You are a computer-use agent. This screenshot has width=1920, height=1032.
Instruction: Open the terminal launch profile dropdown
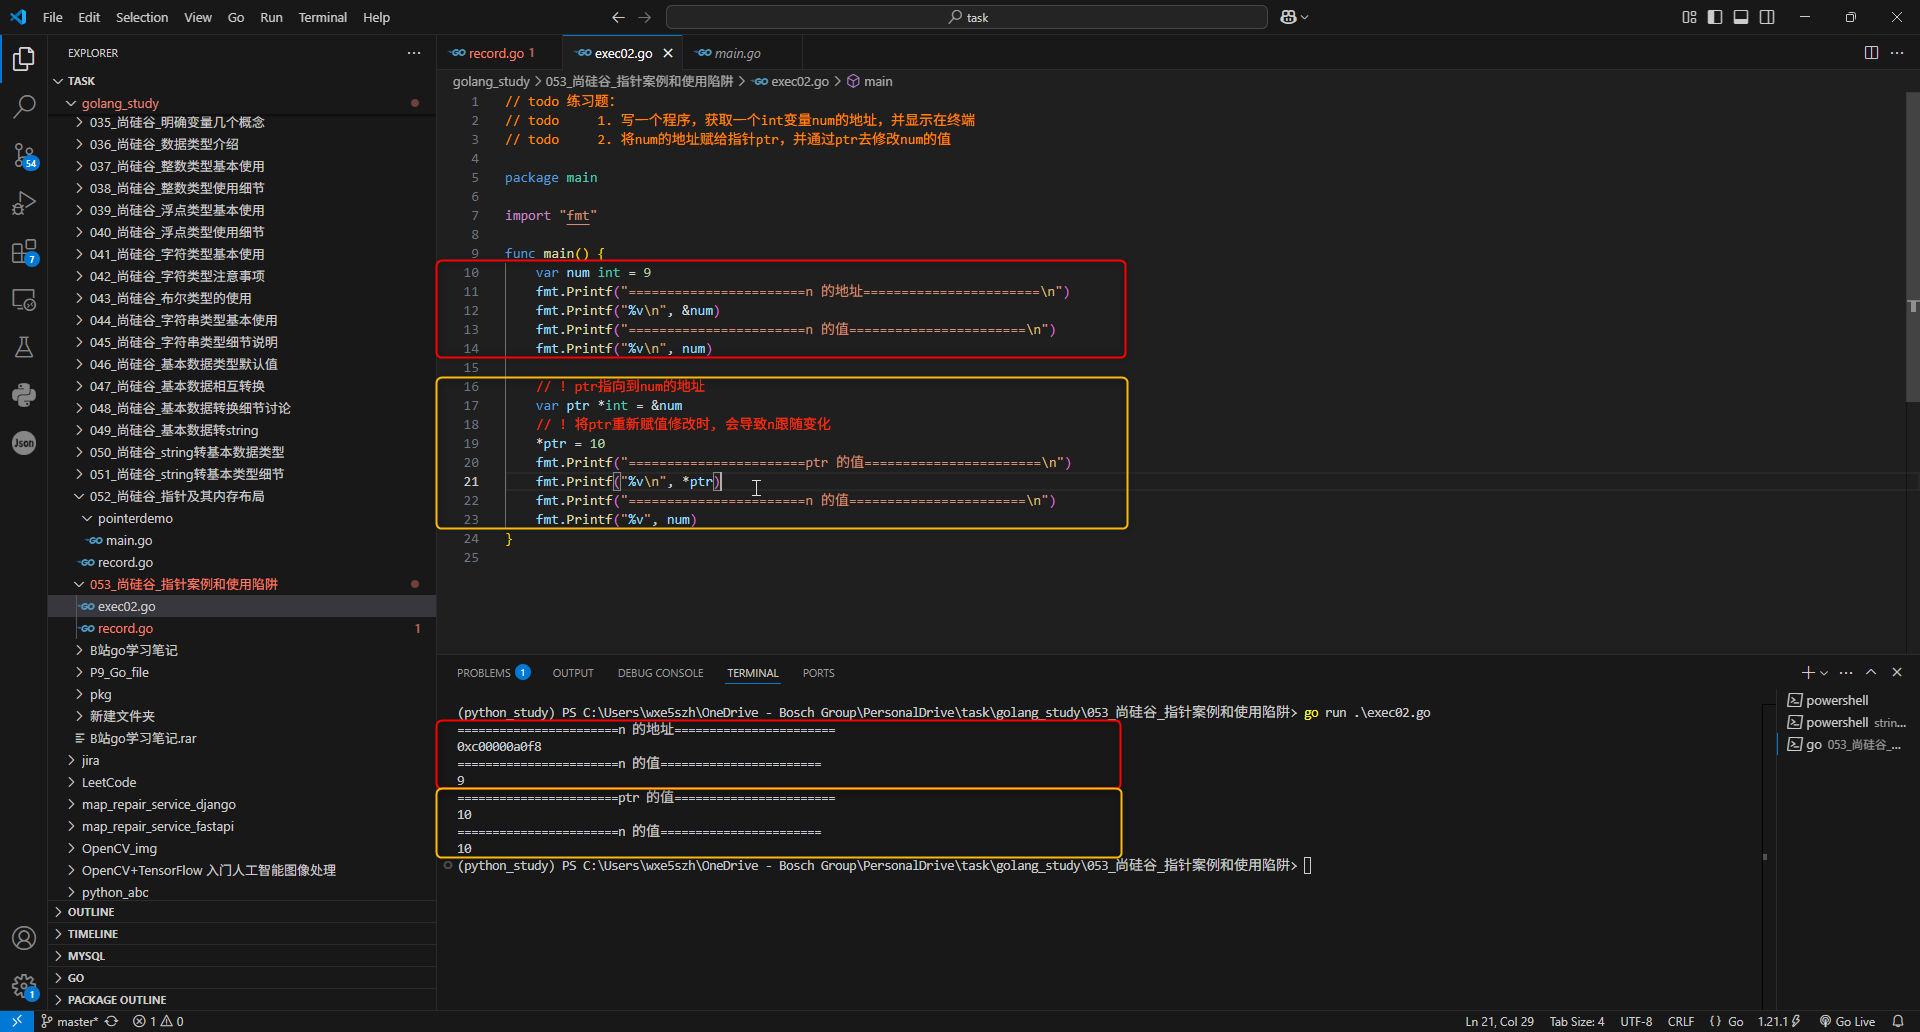pyautogui.click(x=1825, y=673)
